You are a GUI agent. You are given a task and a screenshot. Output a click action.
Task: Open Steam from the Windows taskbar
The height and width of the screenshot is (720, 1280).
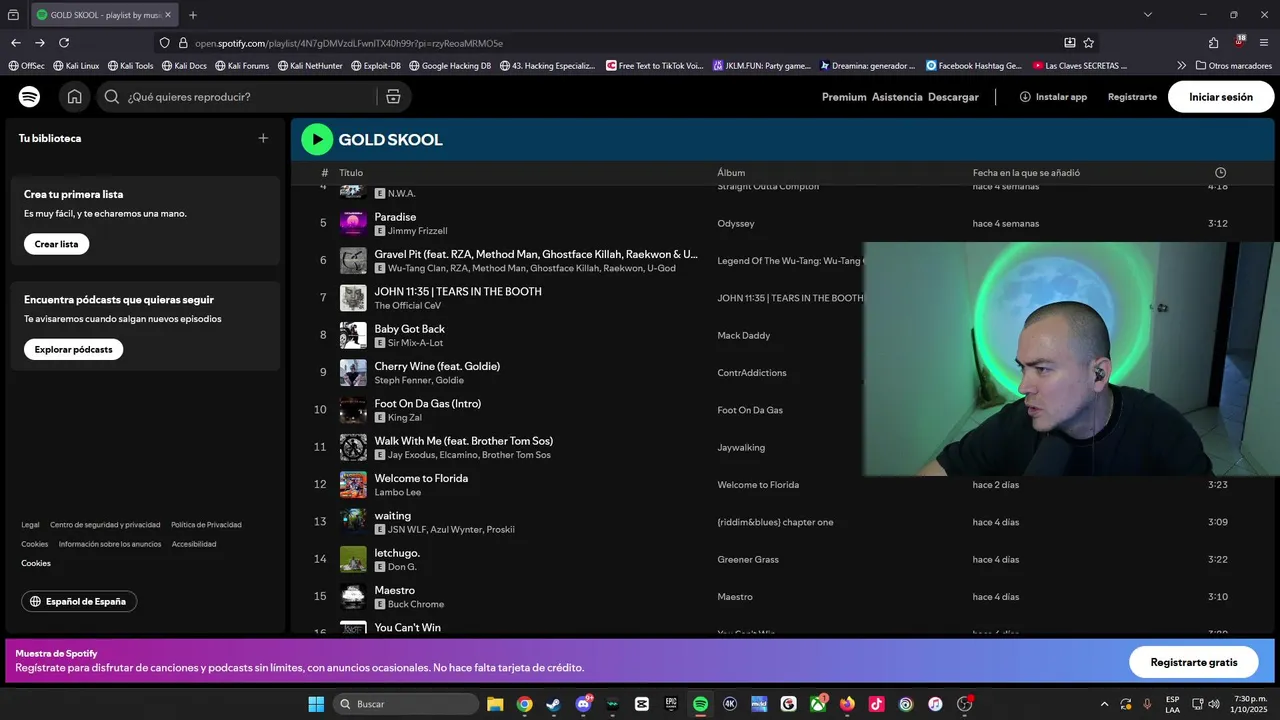pyautogui.click(x=553, y=704)
